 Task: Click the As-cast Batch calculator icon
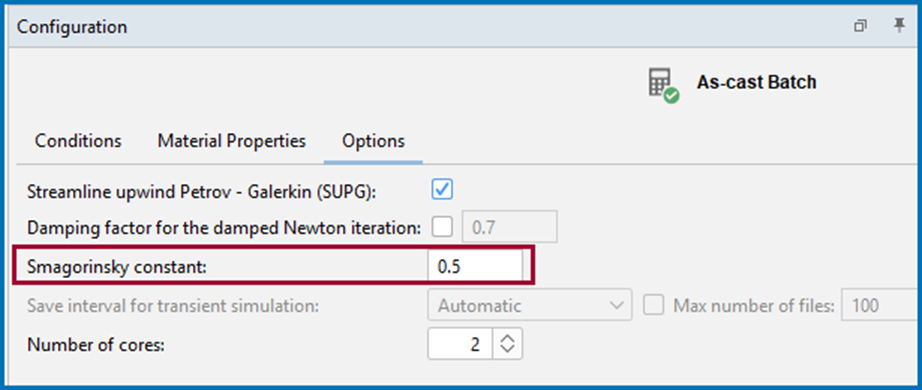point(662,83)
